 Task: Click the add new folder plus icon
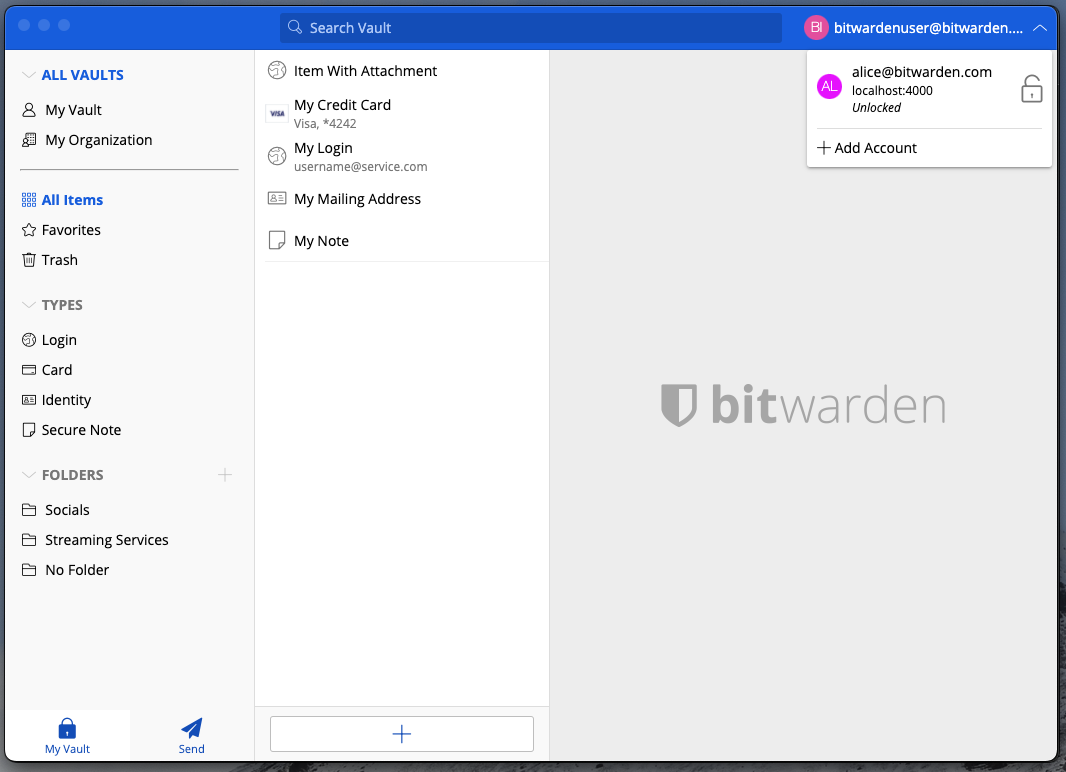click(x=225, y=475)
